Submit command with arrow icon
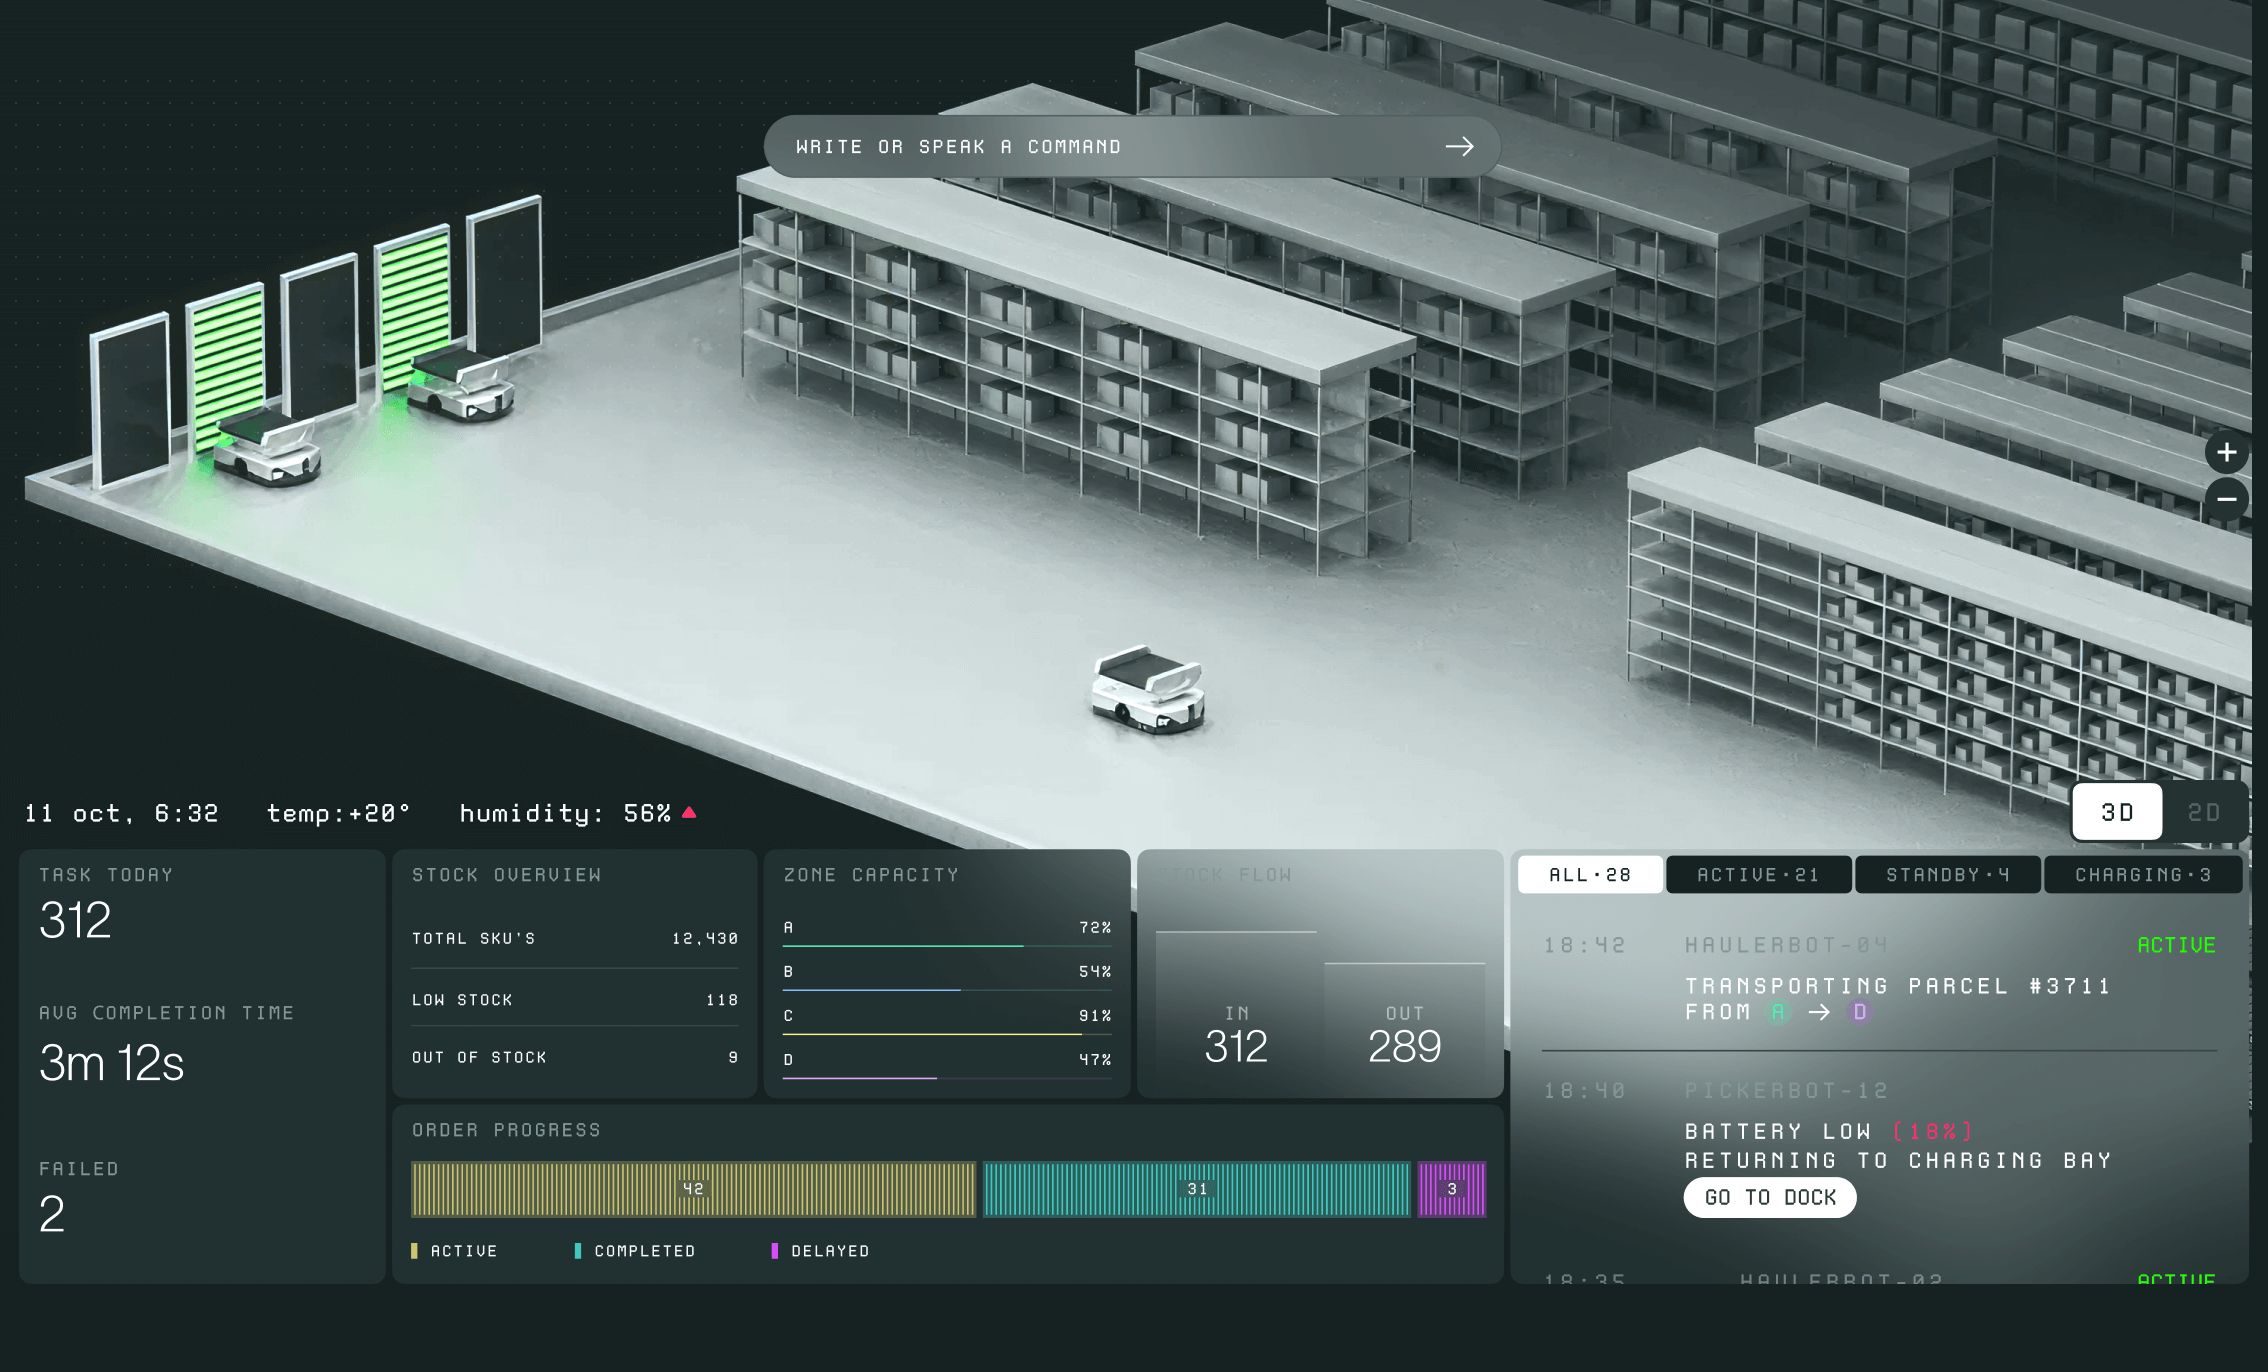 click(1459, 147)
